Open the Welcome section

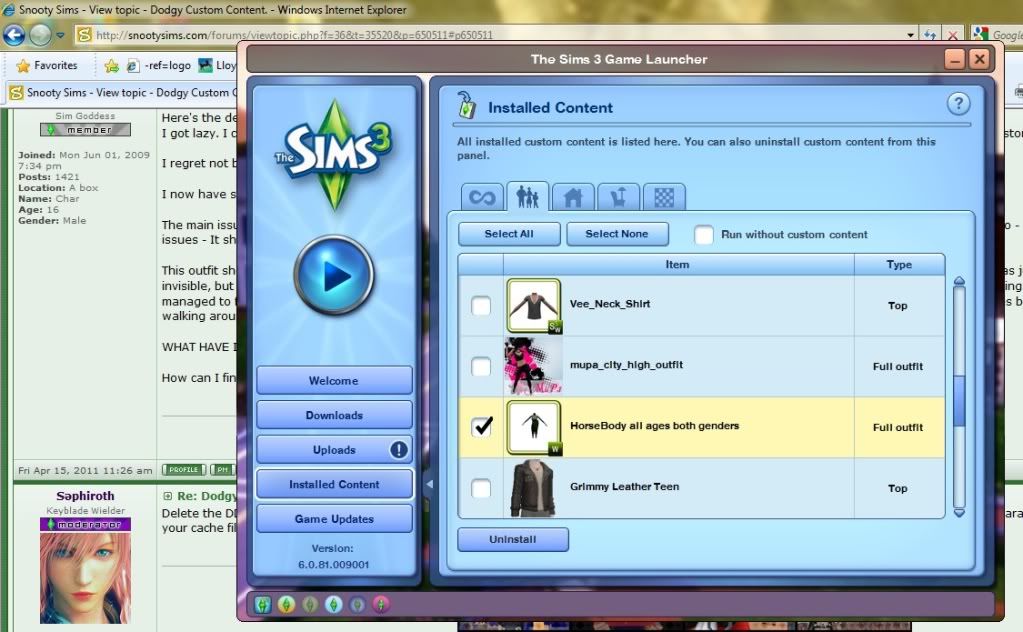[x=334, y=380]
